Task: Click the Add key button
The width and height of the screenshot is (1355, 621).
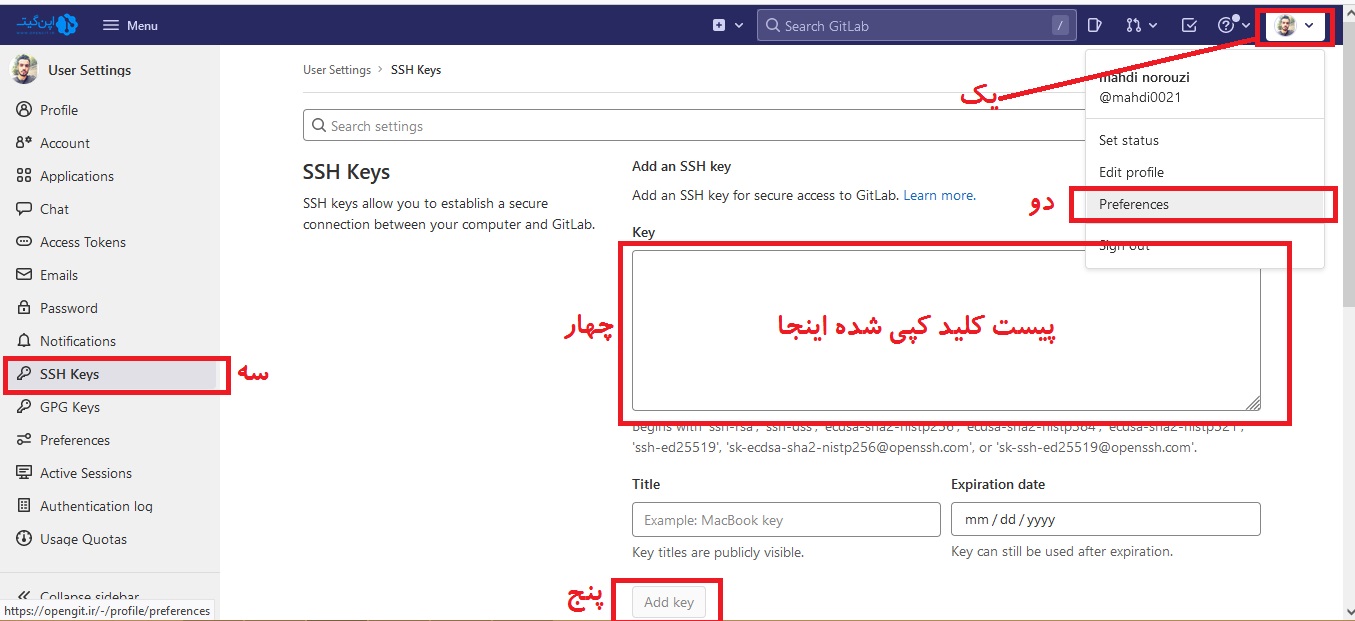Action: coord(669,602)
